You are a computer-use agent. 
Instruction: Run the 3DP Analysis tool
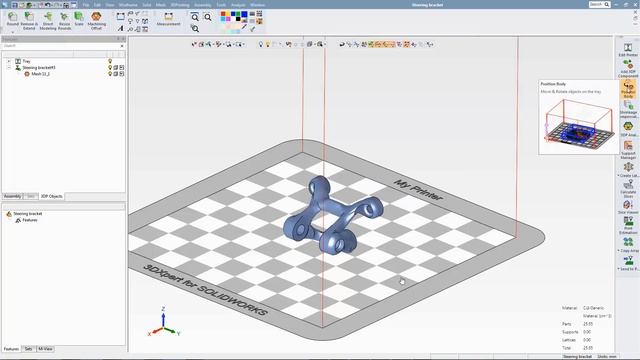(x=628, y=129)
